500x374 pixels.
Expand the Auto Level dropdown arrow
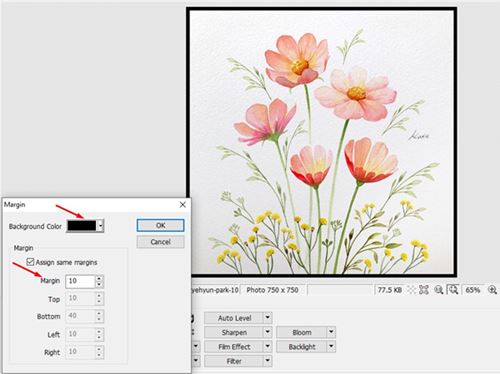click(x=267, y=318)
